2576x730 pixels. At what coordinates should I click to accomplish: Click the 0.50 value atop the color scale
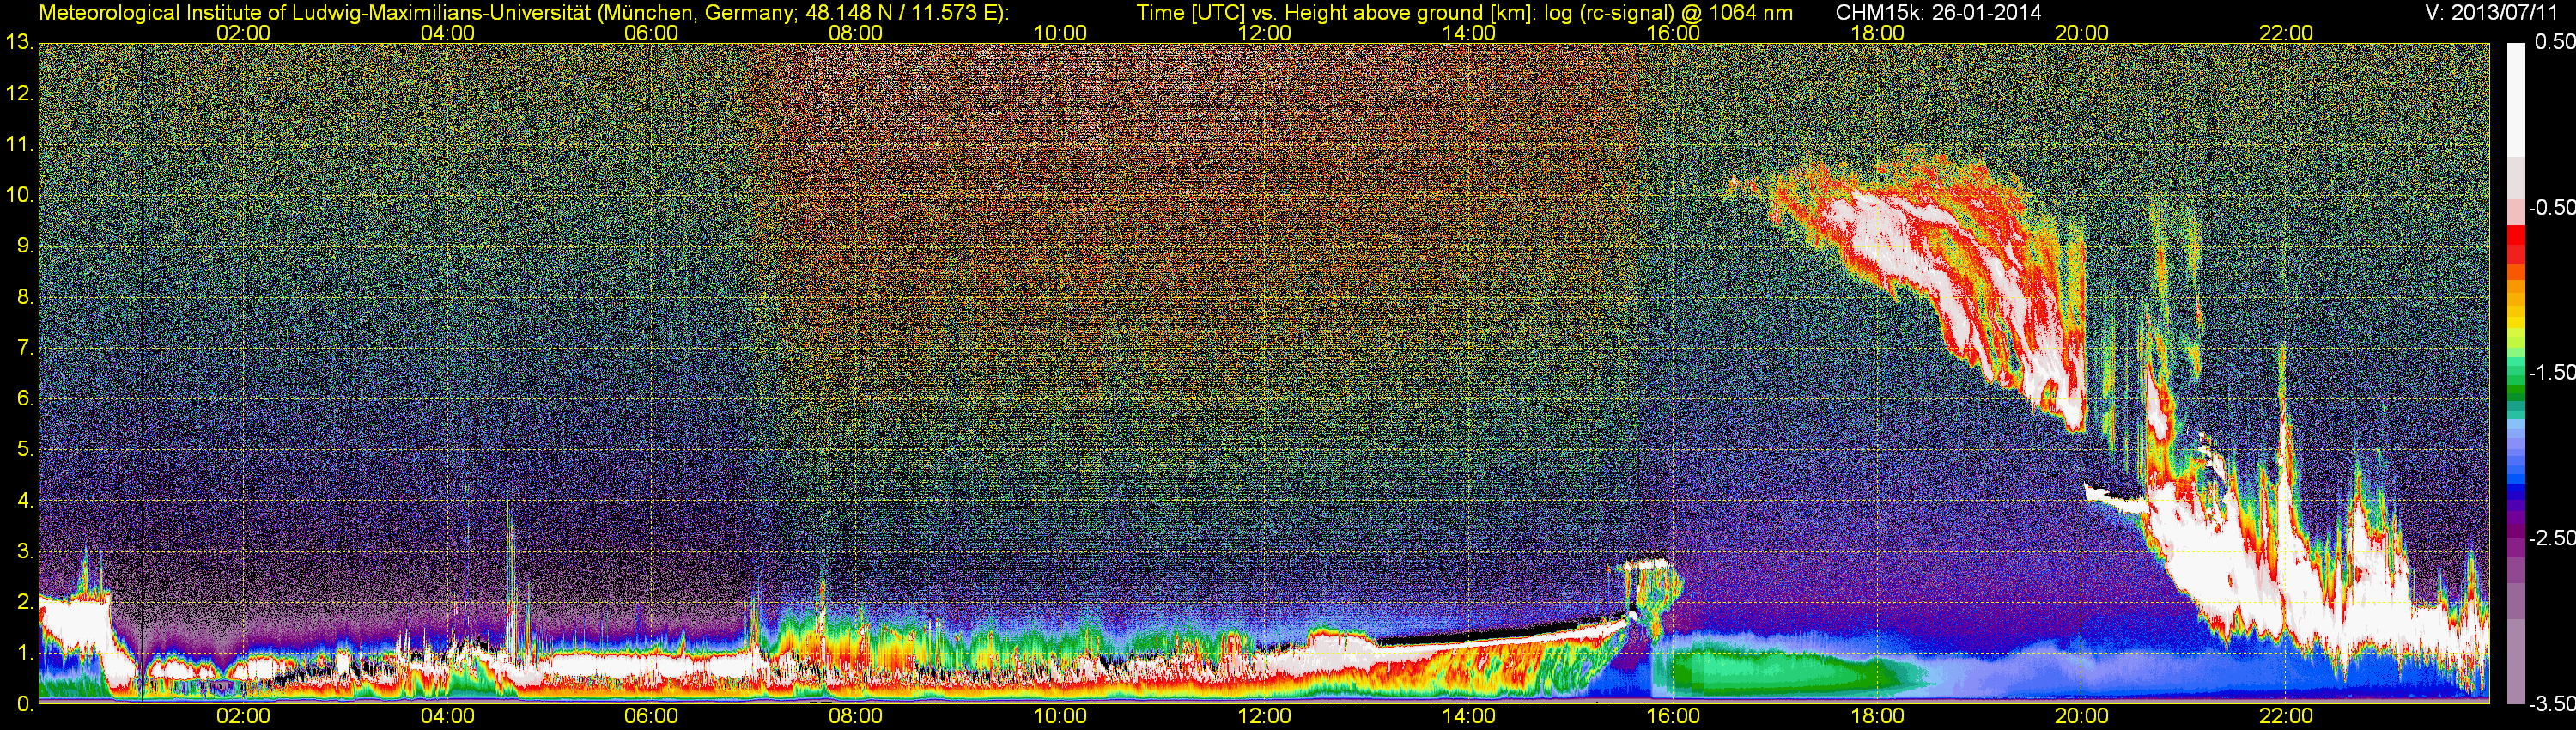pyautogui.click(x=2554, y=43)
